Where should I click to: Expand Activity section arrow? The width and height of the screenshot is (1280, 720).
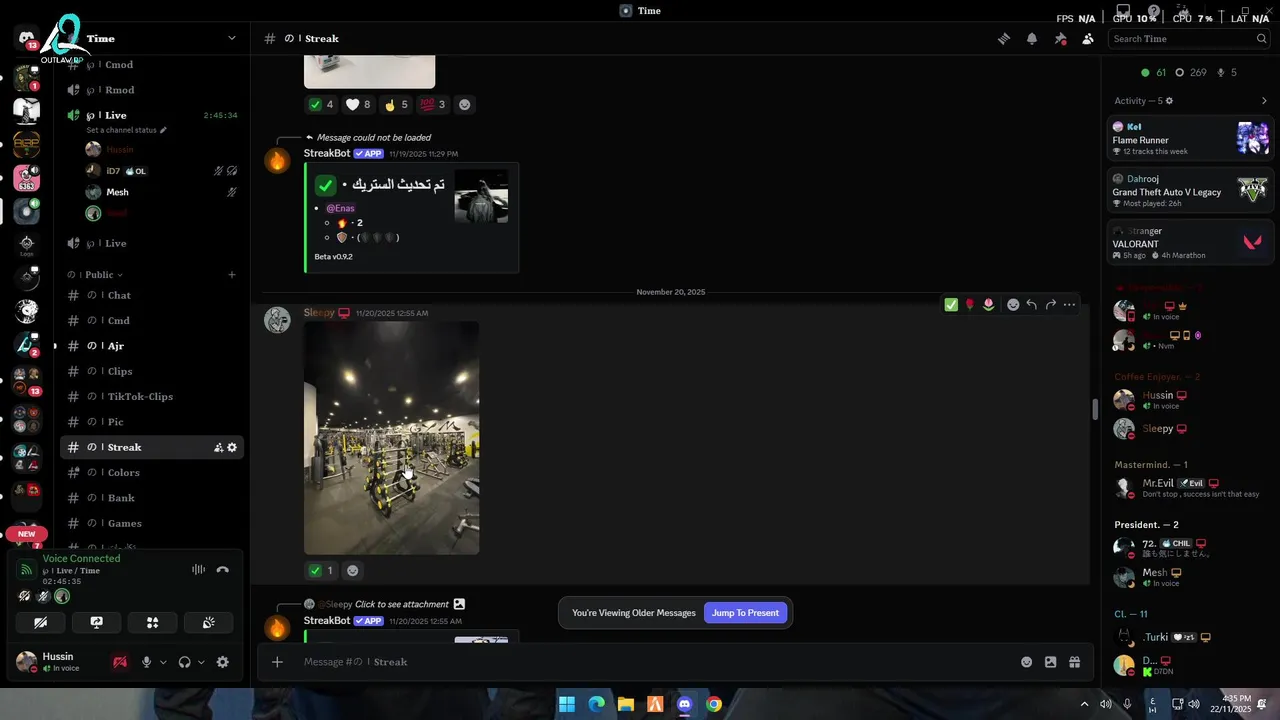click(1264, 101)
